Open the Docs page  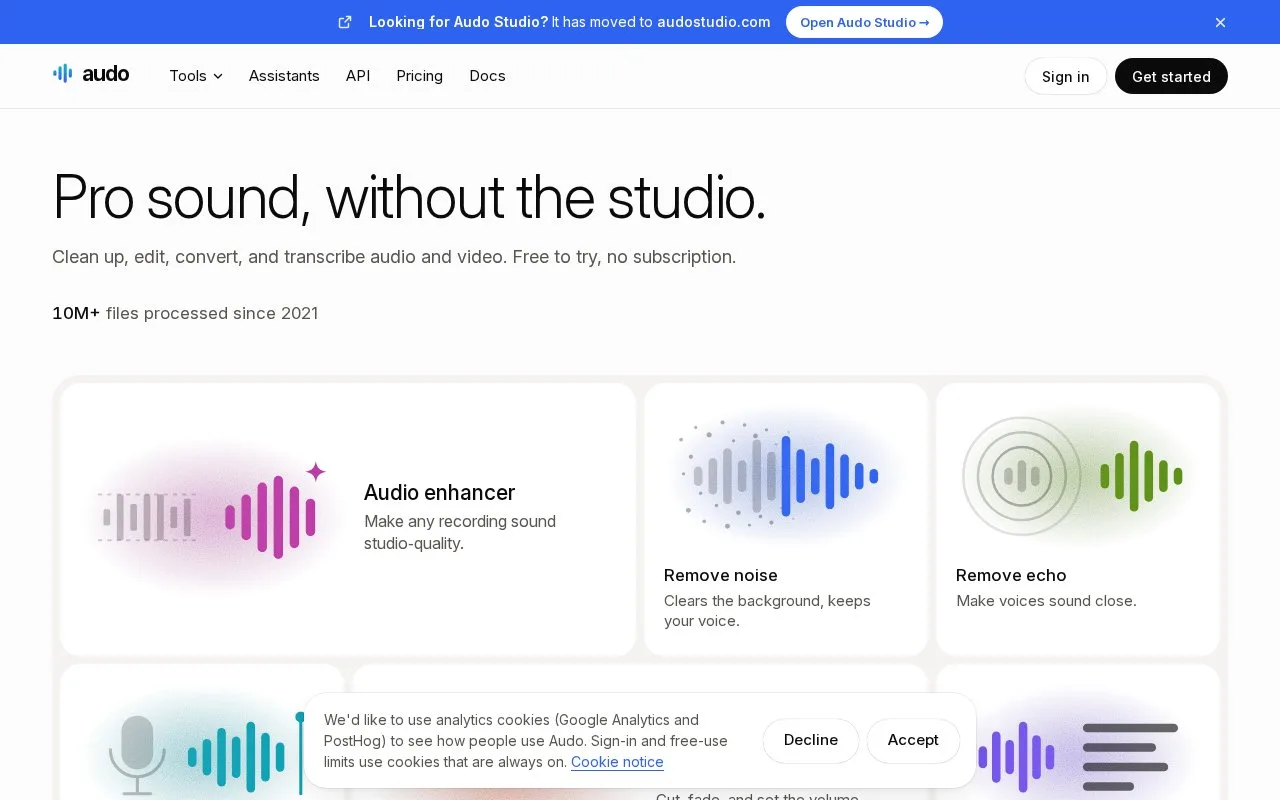coord(487,76)
